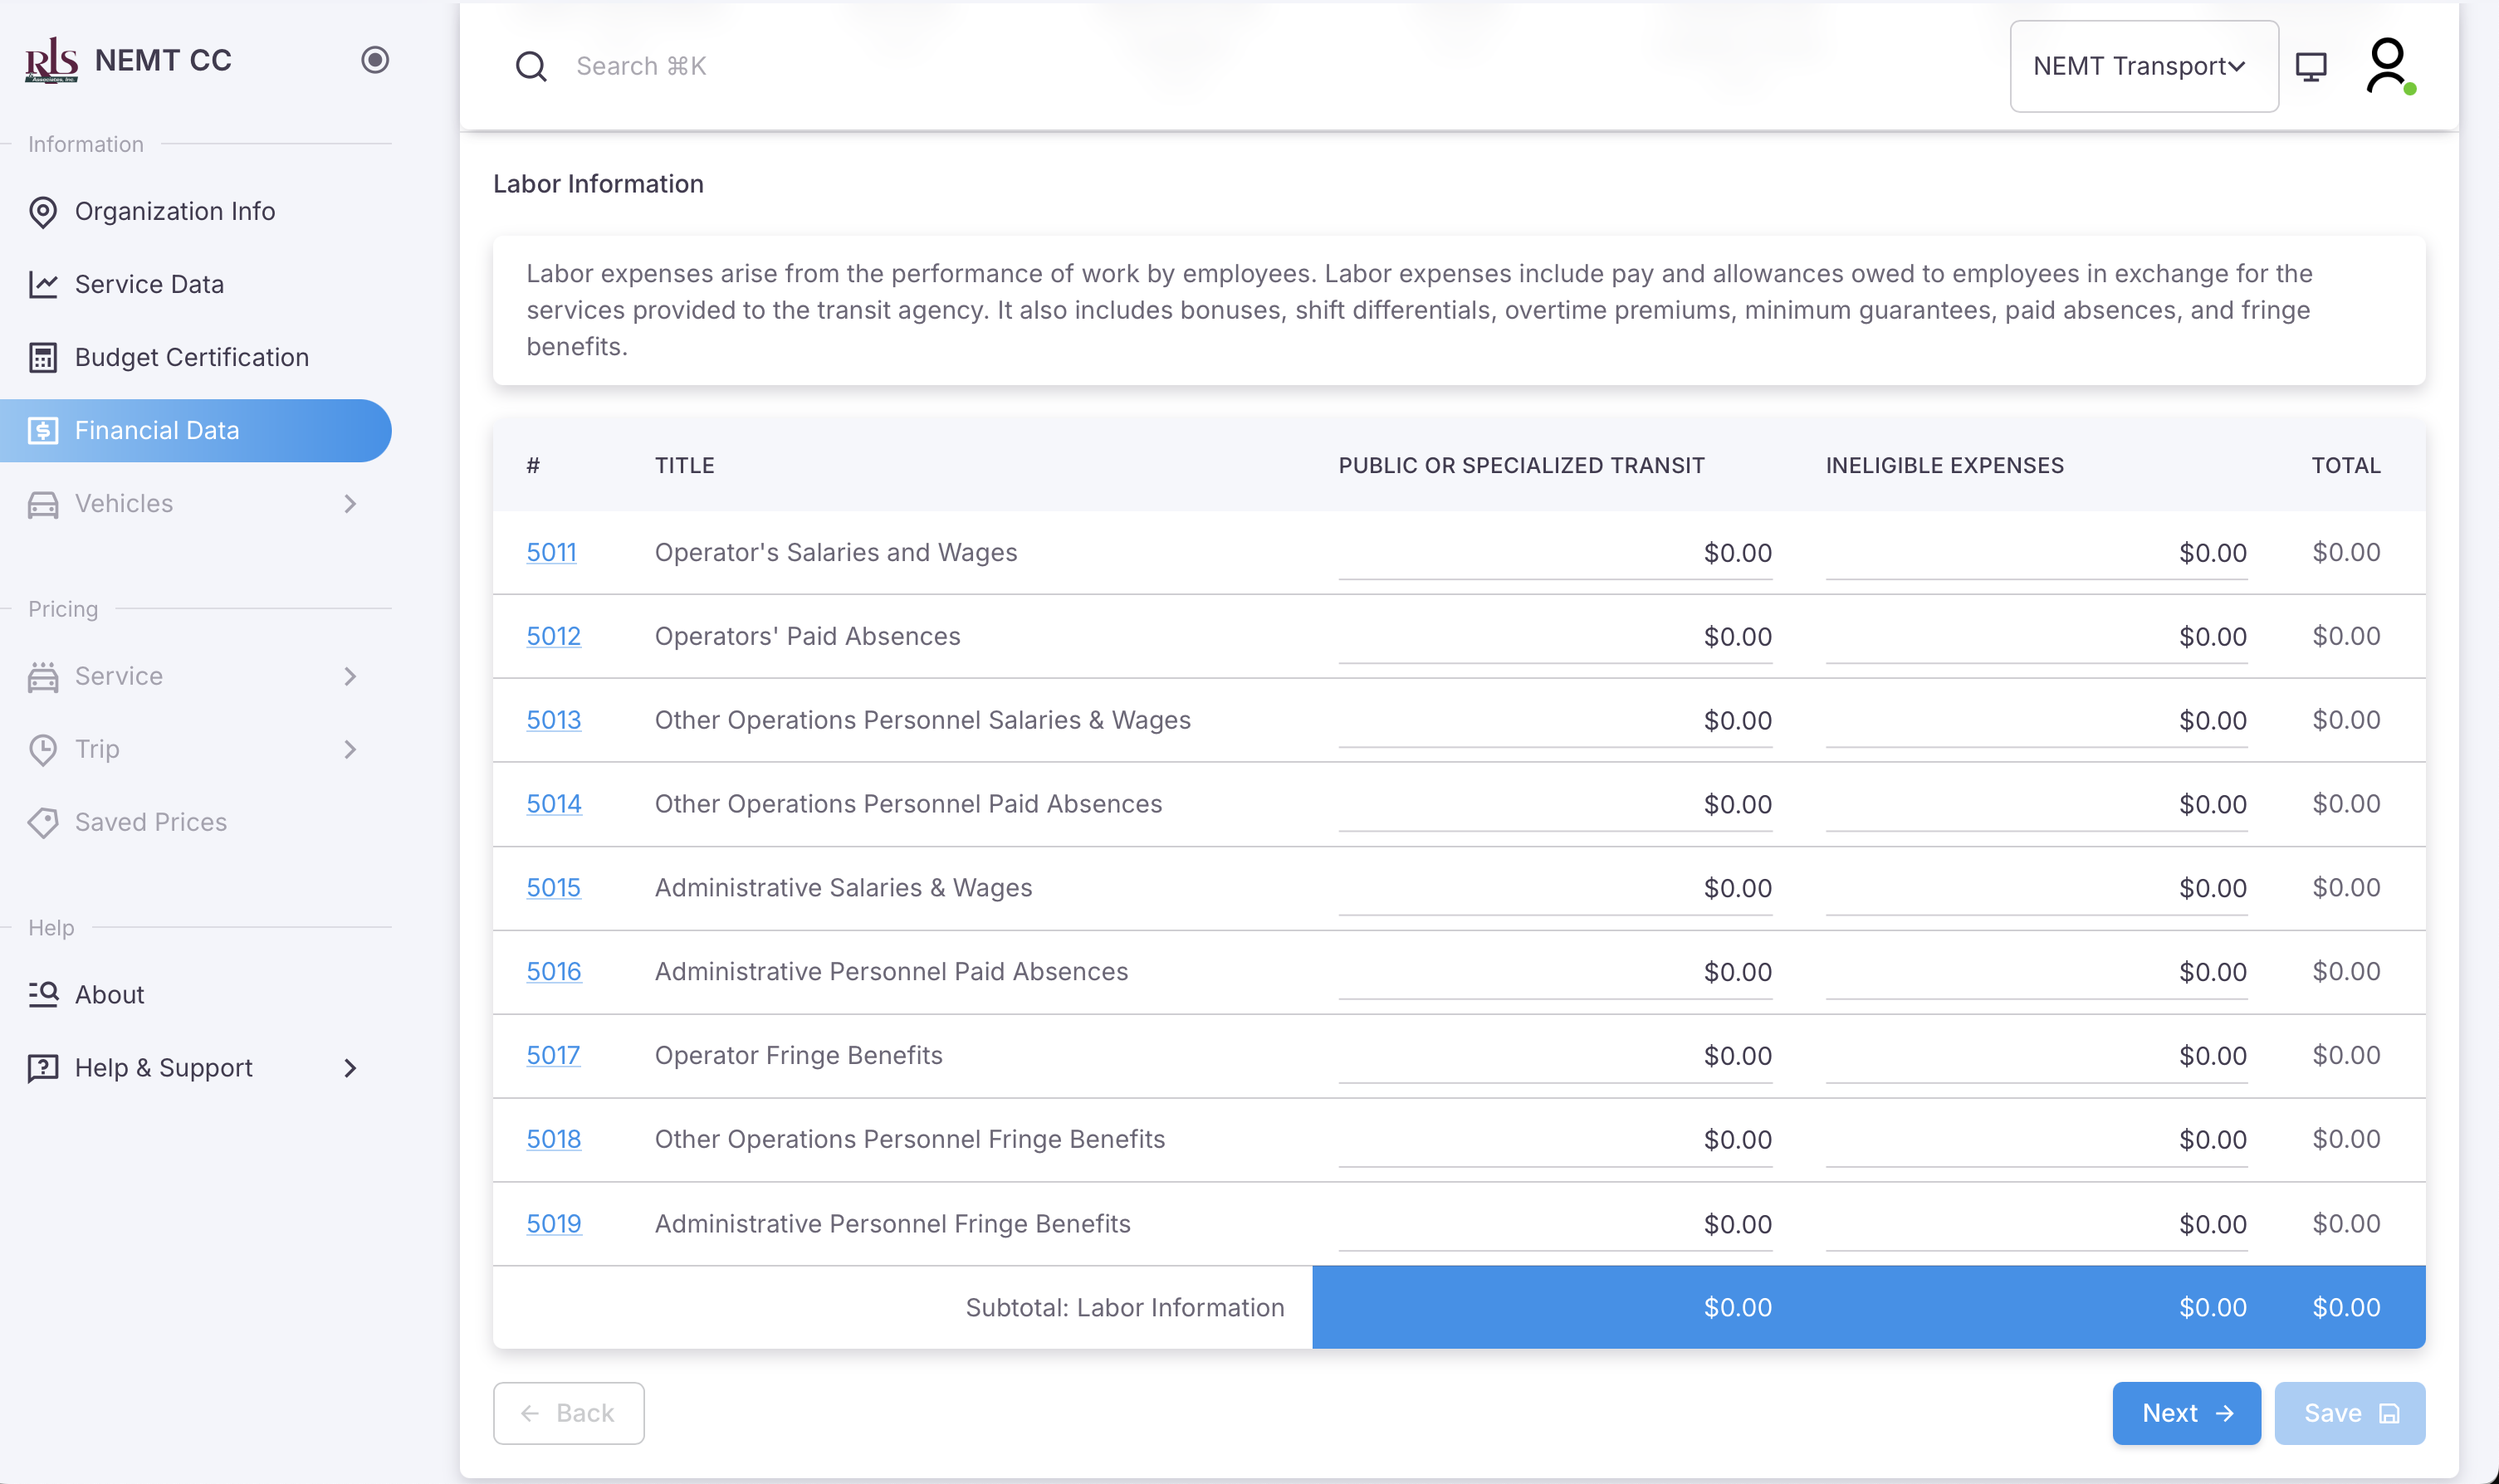The height and width of the screenshot is (1484, 2499).
Task: Click the RLS logo in sidebar
Action: tap(51, 60)
